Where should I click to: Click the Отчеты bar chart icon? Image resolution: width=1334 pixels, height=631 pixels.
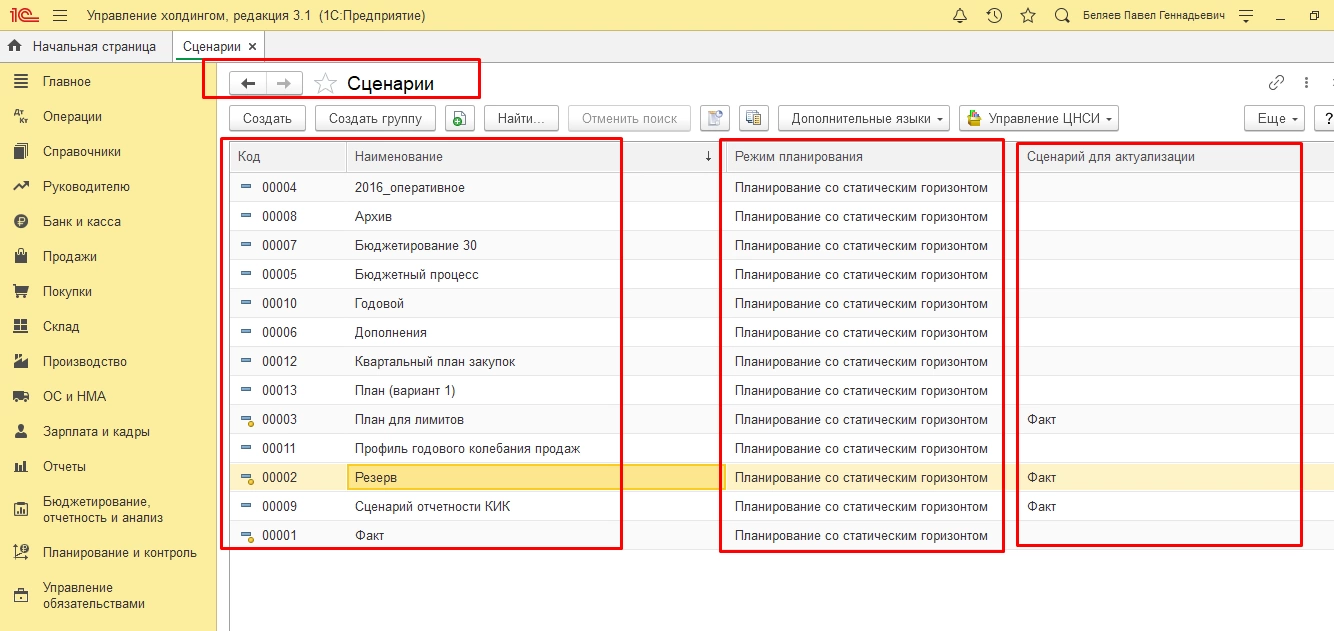[x=20, y=466]
